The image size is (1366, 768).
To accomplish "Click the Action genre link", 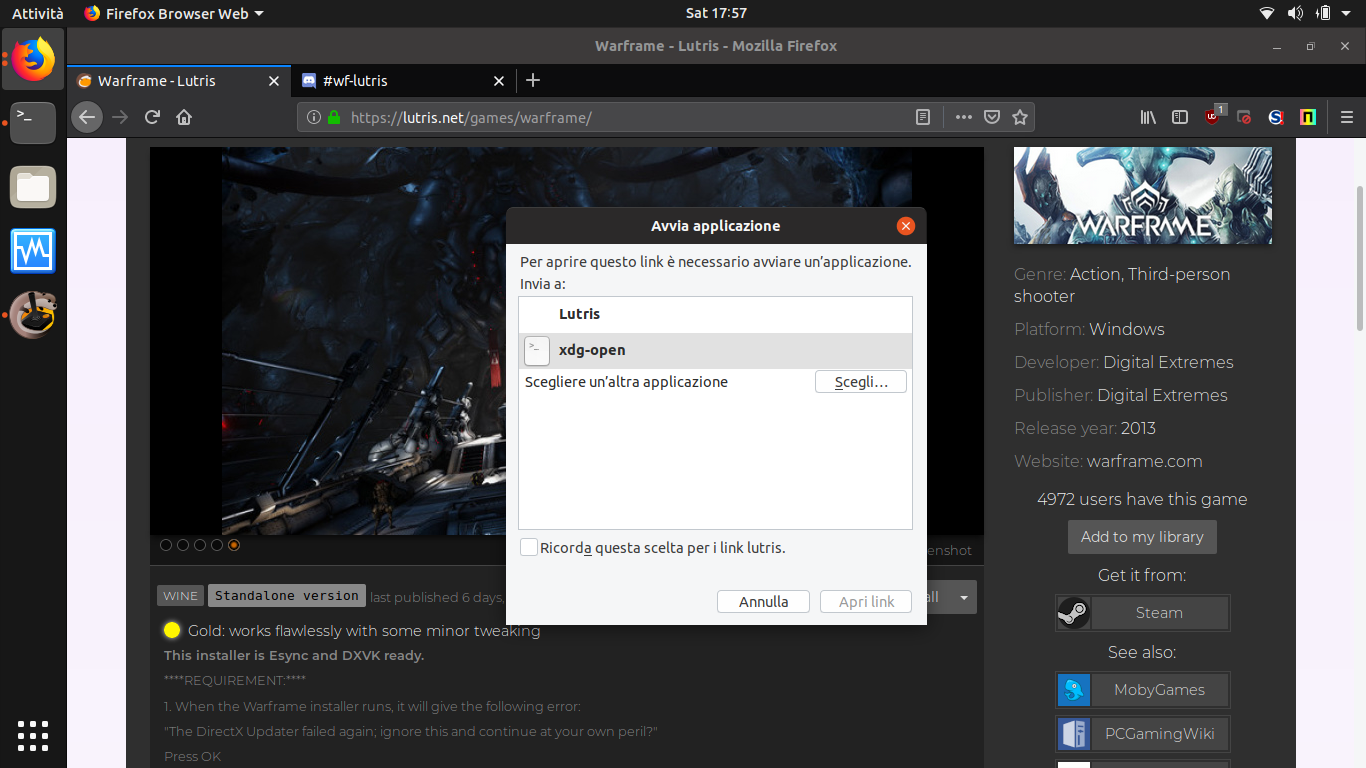I will point(1094,274).
